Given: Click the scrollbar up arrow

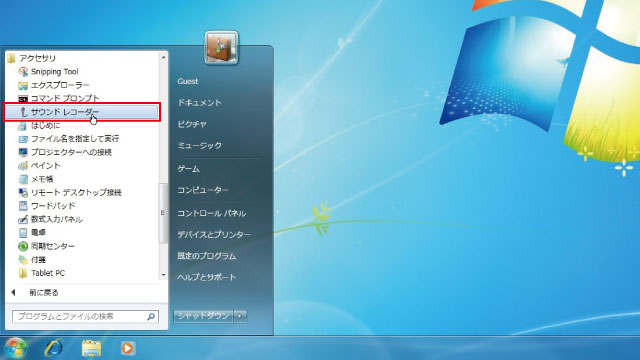Looking at the screenshot, I should pos(163,58).
